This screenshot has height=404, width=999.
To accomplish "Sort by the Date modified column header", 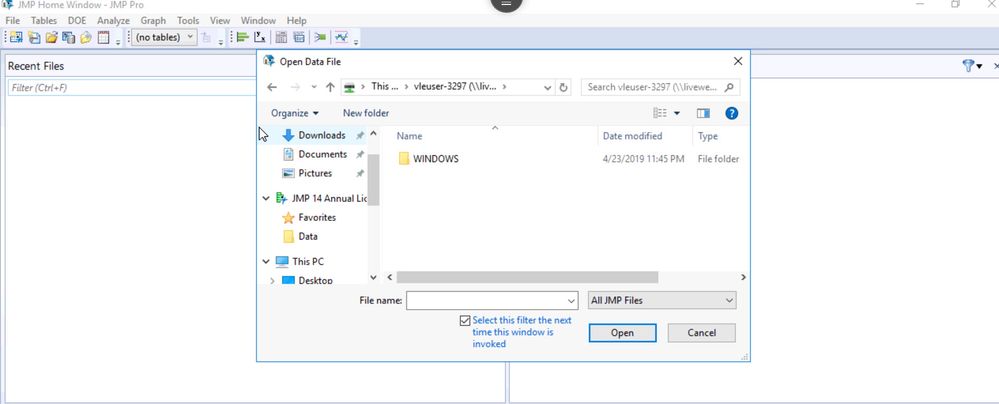I will [632, 136].
